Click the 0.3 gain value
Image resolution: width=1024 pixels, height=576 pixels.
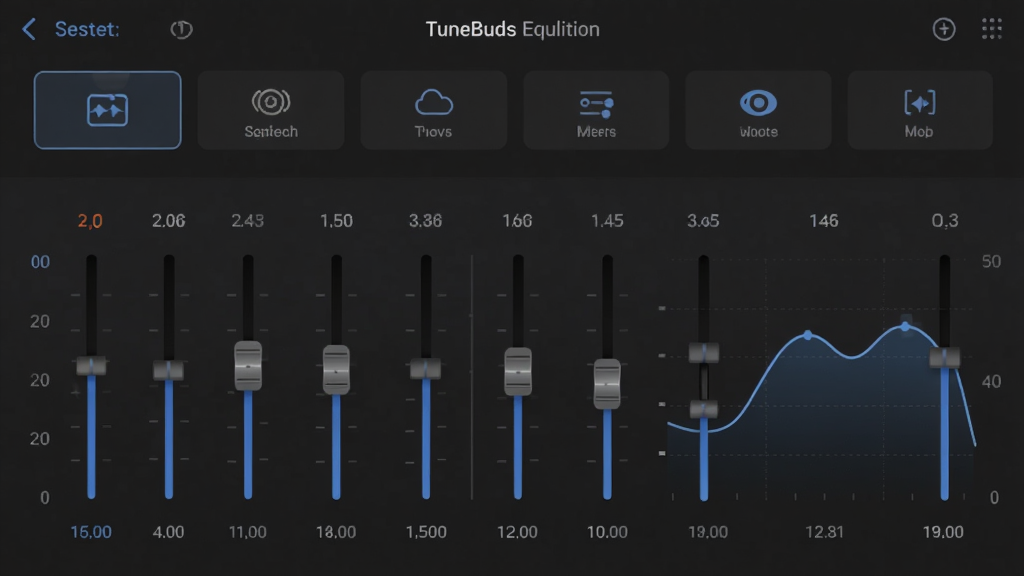click(x=945, y=221)
